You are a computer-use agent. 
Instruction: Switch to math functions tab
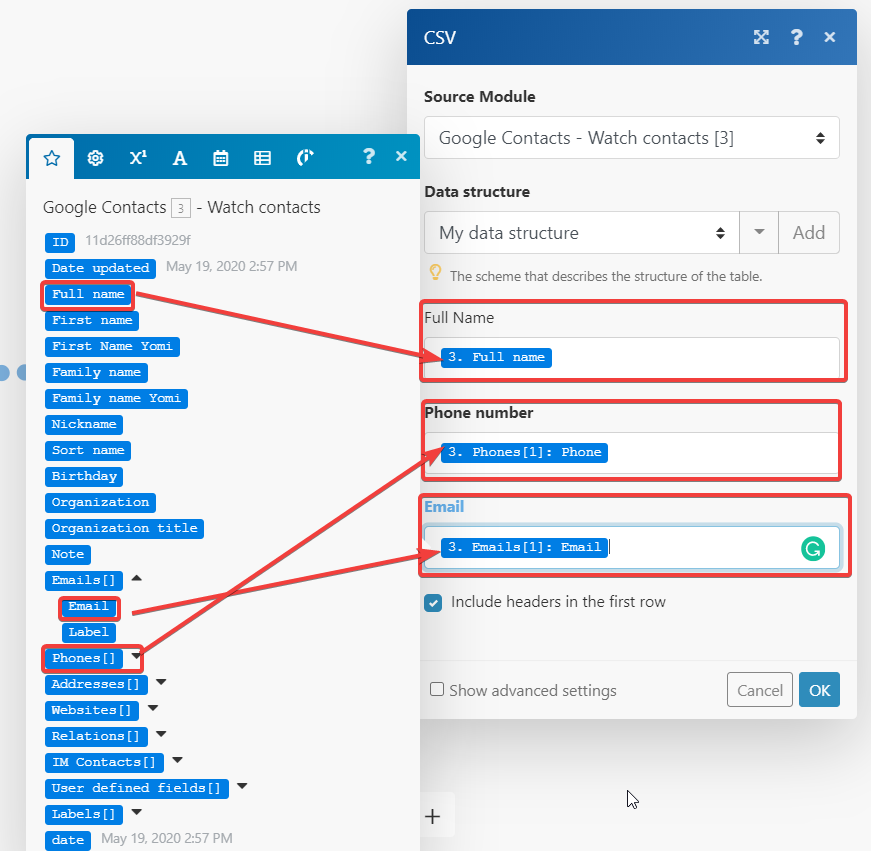[138, 158]
